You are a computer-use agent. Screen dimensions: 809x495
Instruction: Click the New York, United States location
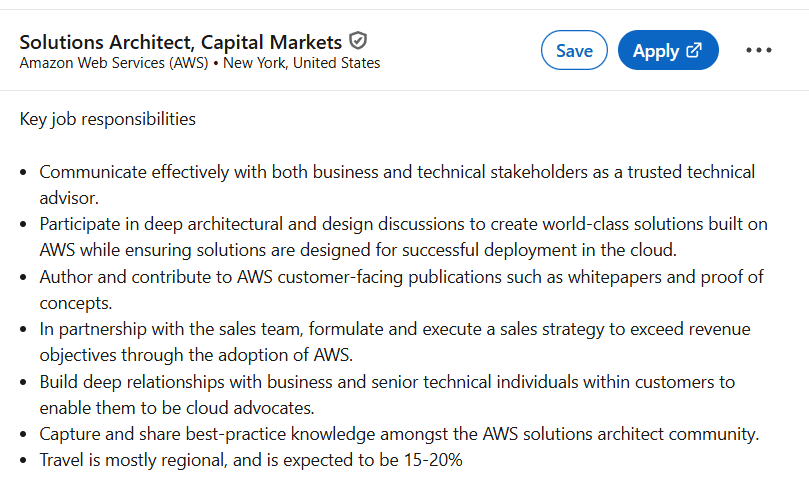pyautogui.click(x=301, y=63)
